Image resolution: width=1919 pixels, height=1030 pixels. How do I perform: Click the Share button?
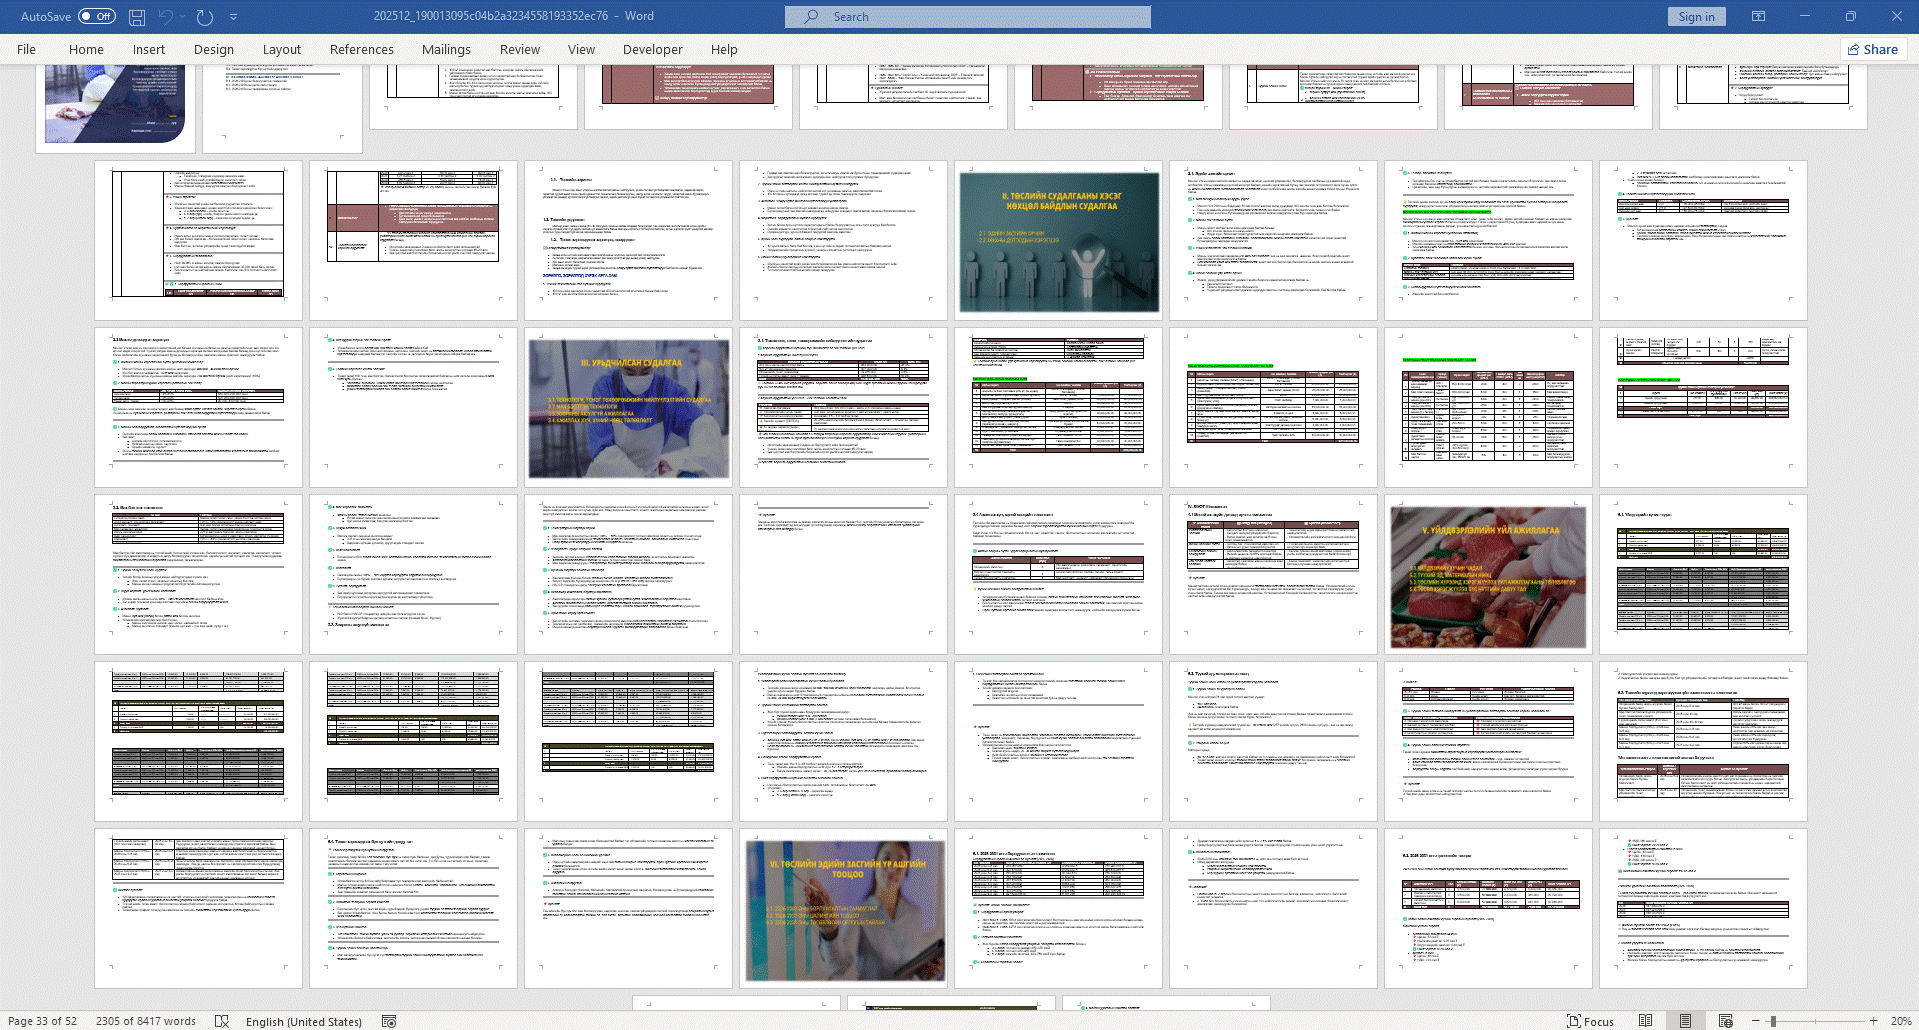(x=1873, y=50)
